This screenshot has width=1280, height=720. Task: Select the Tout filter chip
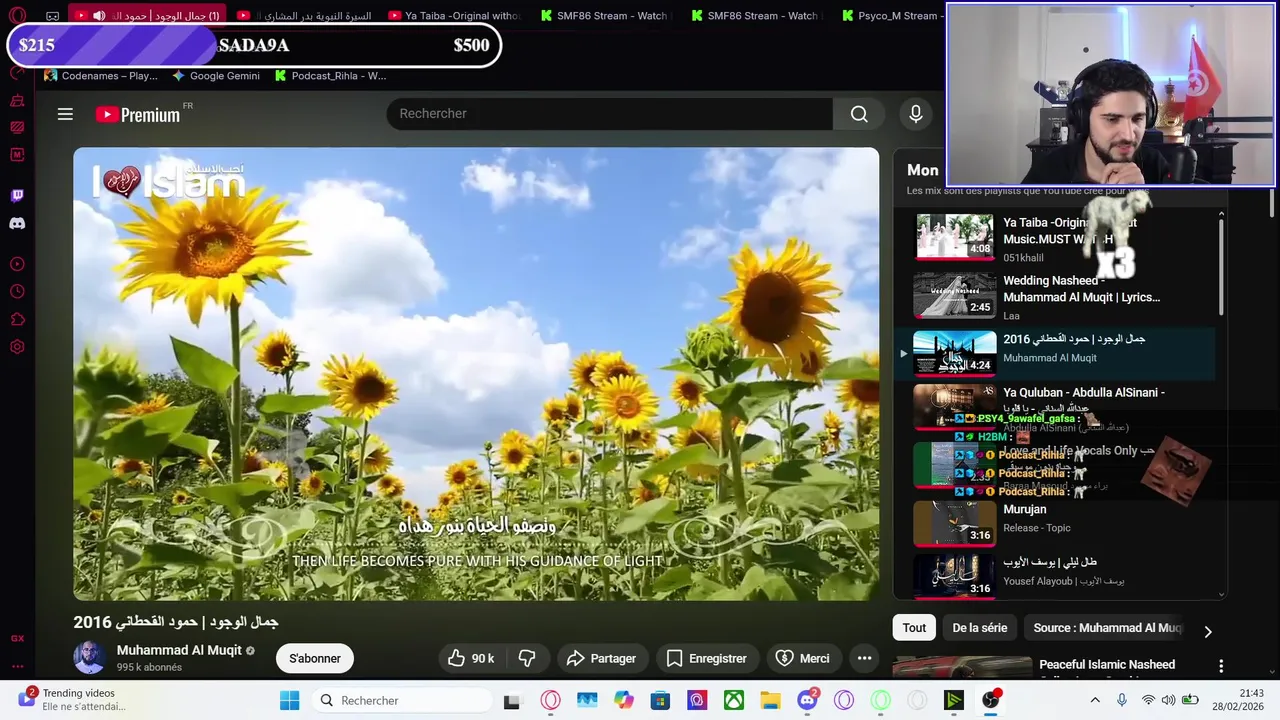click(x=914, y=628)
